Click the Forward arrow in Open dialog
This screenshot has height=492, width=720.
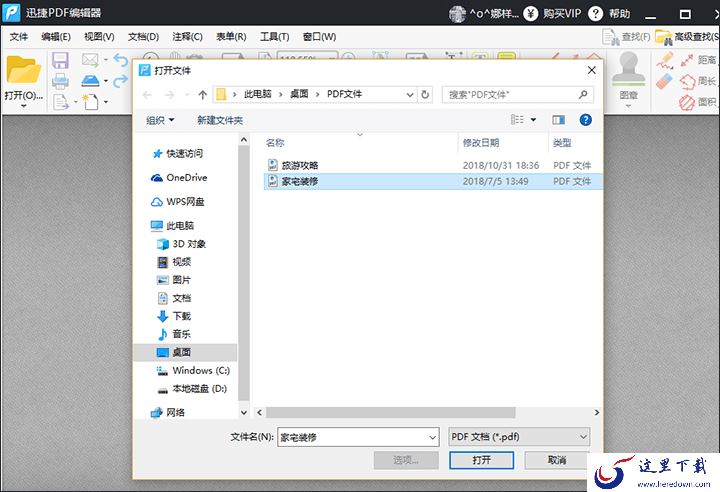(169, 95)
